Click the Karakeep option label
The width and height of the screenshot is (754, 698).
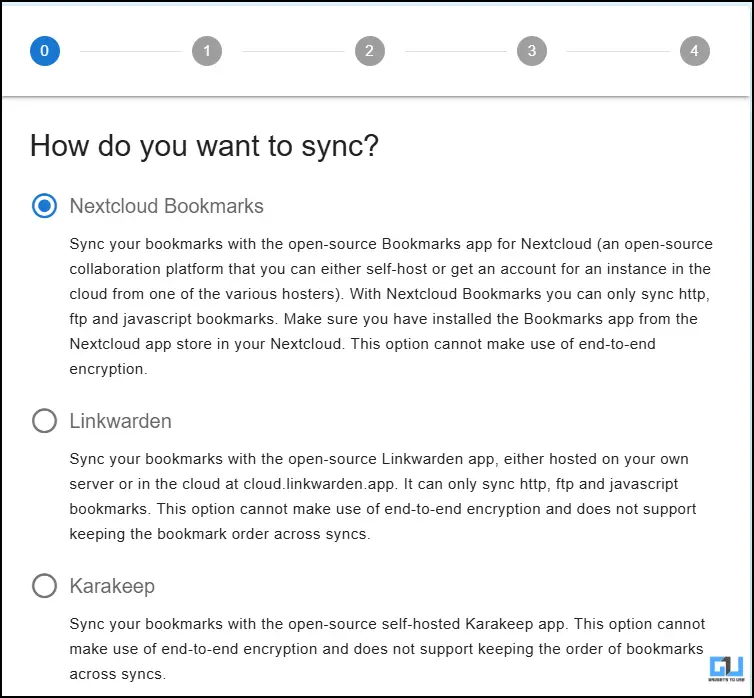pyautogui.click(x=112, y=585)
